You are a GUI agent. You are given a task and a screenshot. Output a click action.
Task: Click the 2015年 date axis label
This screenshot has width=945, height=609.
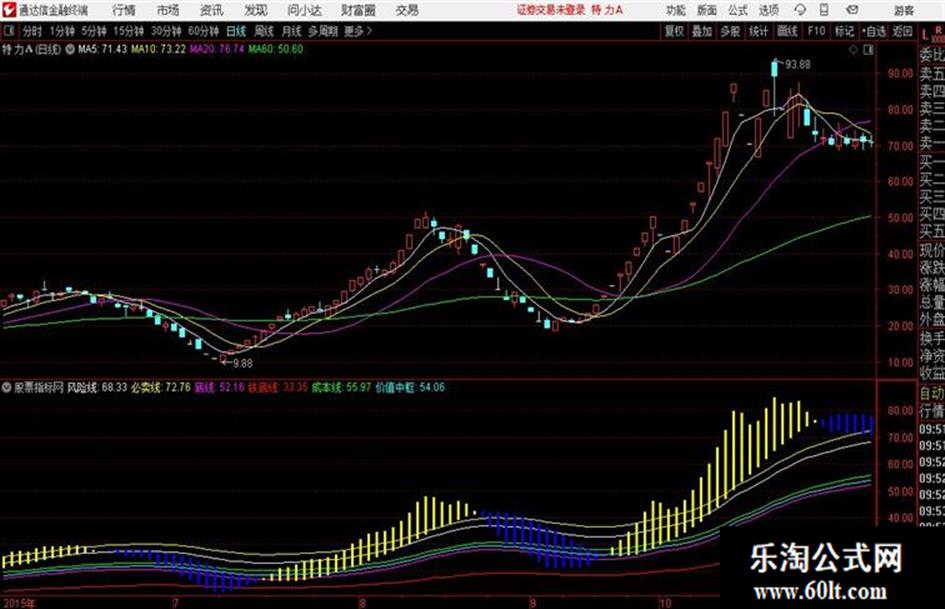[19, 602]
